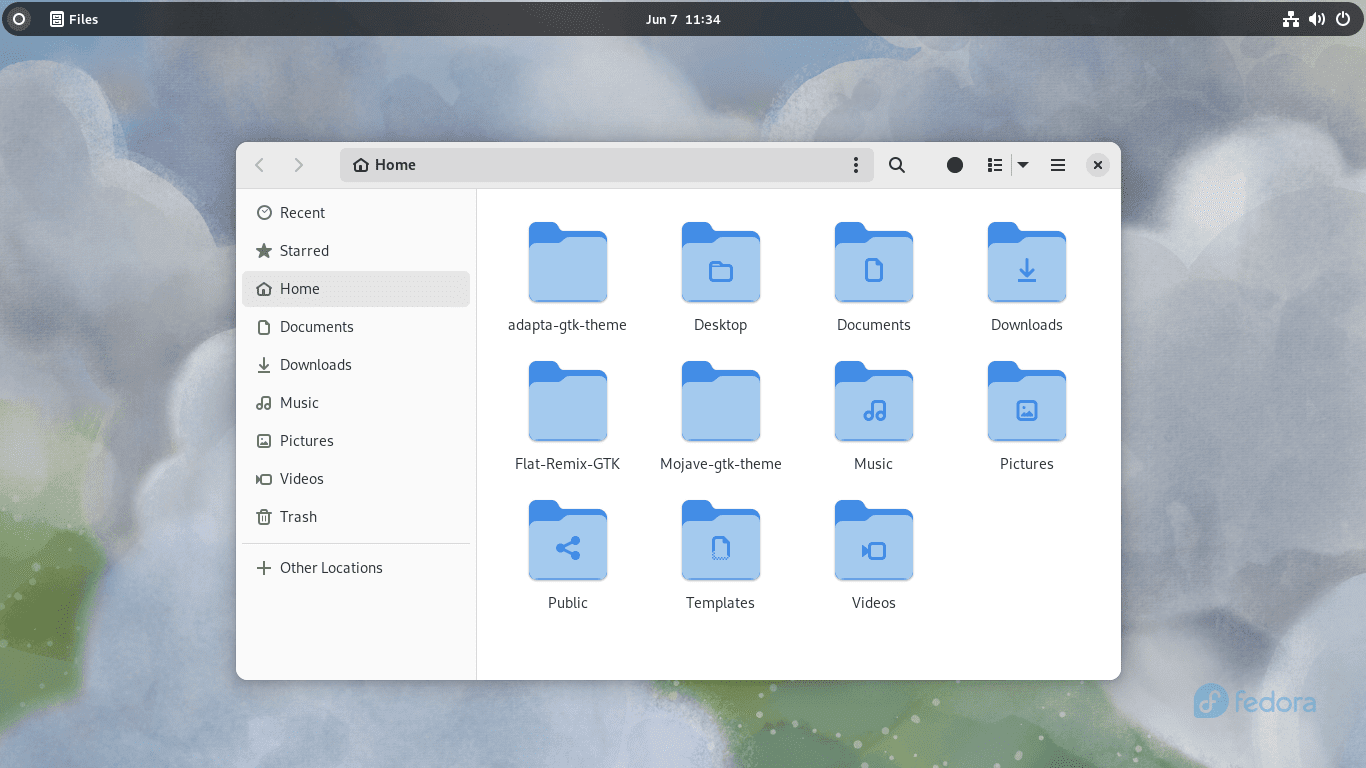
Task: Open Other Locations from the sidebar
Action: (320, 567)
